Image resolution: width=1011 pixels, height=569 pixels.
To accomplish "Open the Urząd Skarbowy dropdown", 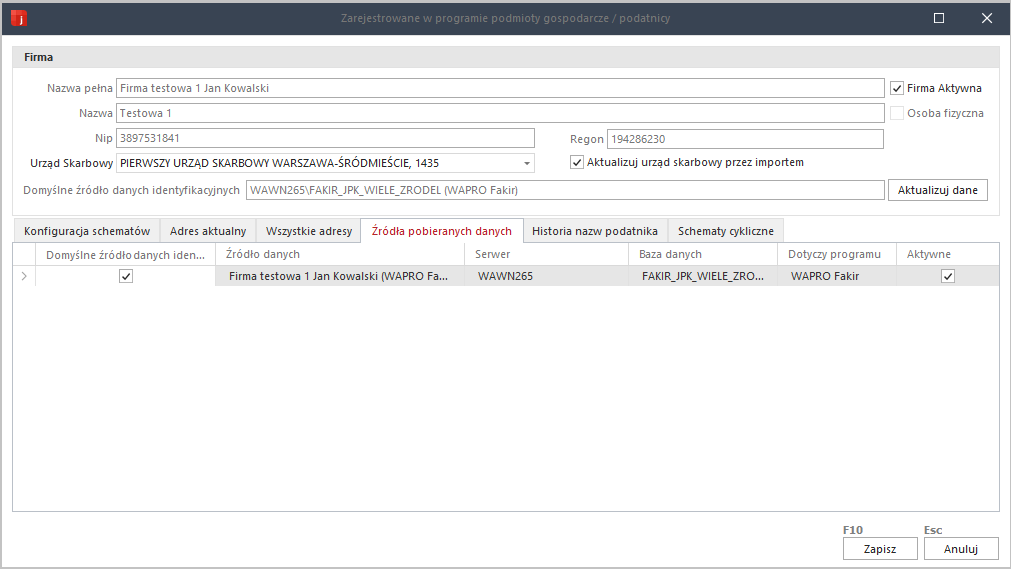I will coord(526,163).
